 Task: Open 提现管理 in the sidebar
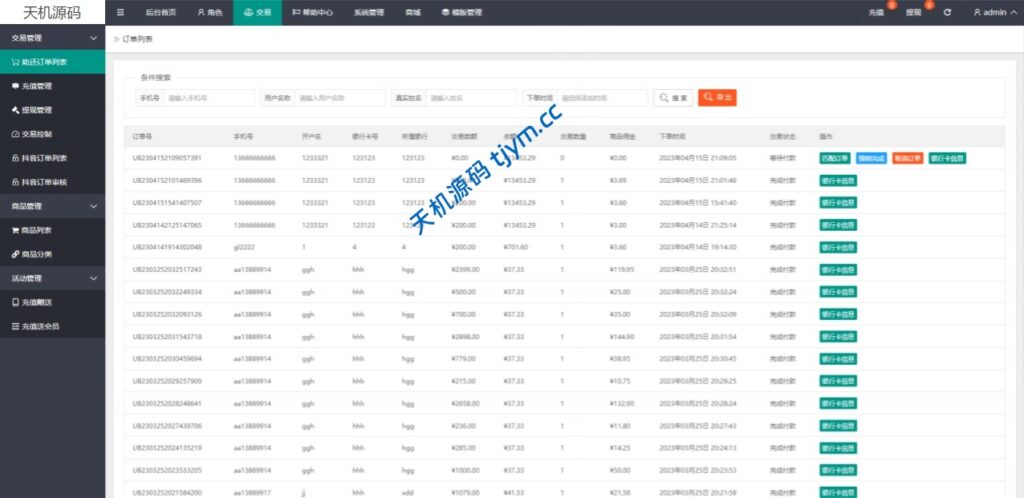(x=36, y=110)
